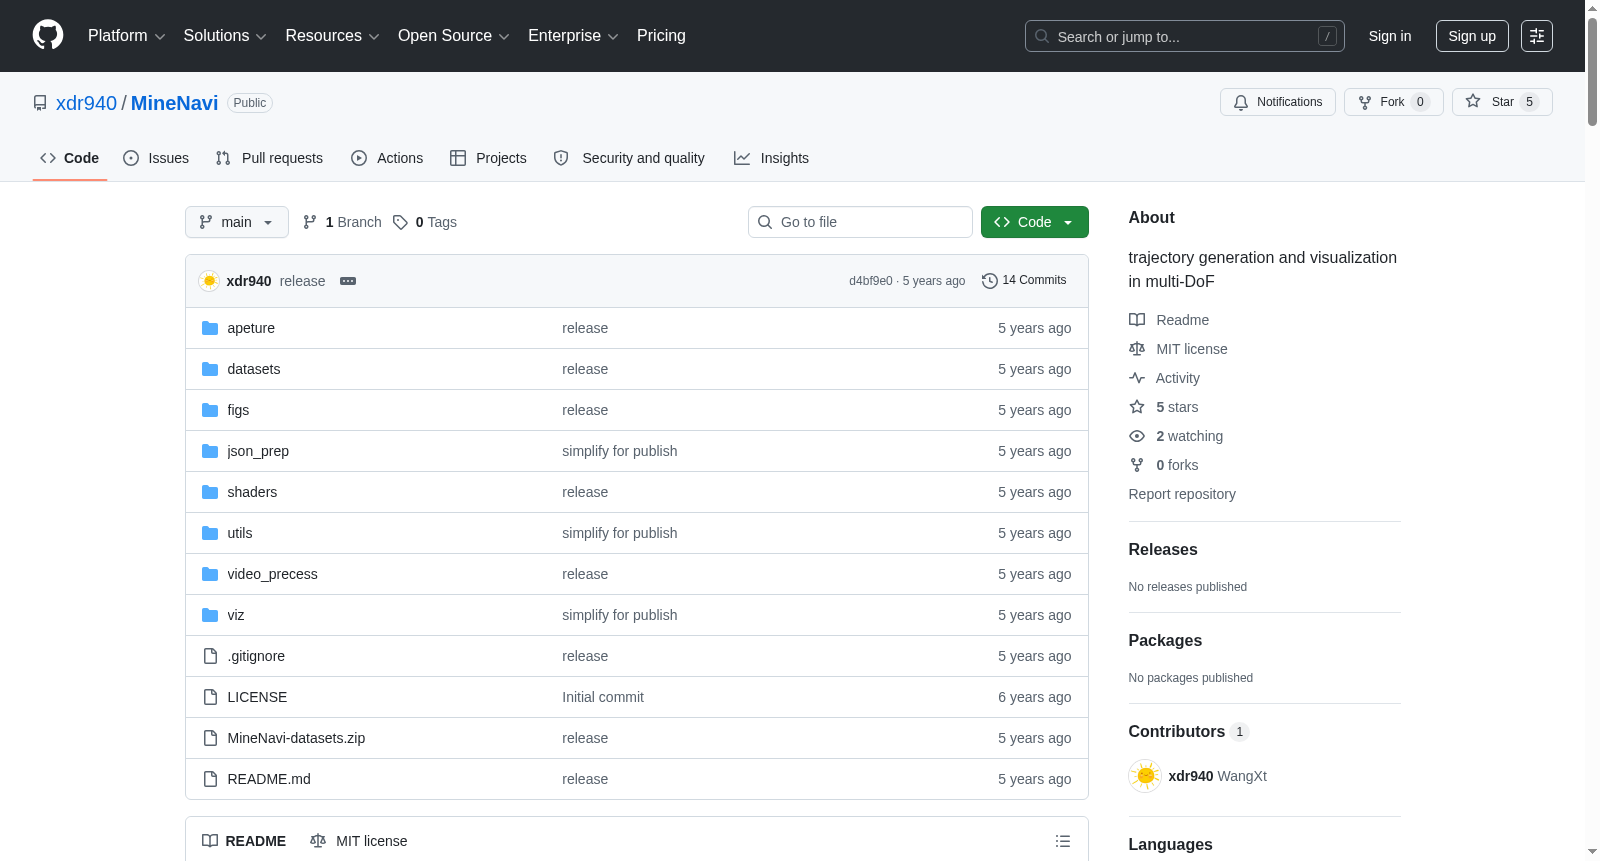Click the pulse icon beside the Activity link
The image size is (1600, 861).
pyautogui.click(x=1137, y=378)
